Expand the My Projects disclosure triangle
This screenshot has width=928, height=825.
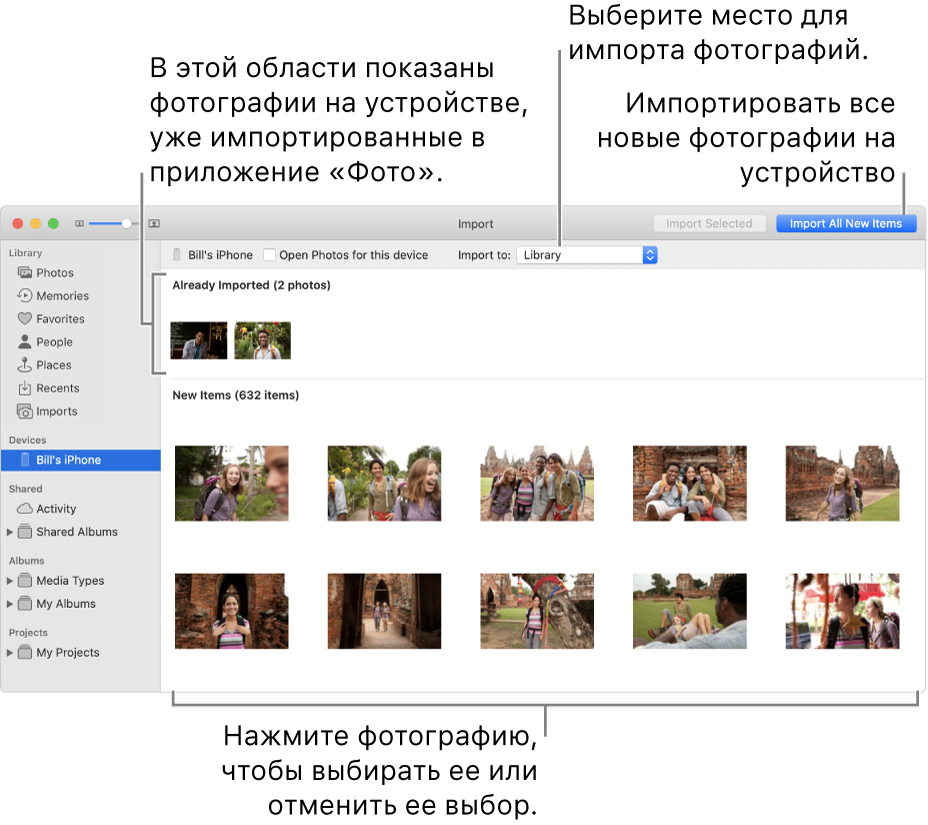pyautogui.click(x=9, y=653)
